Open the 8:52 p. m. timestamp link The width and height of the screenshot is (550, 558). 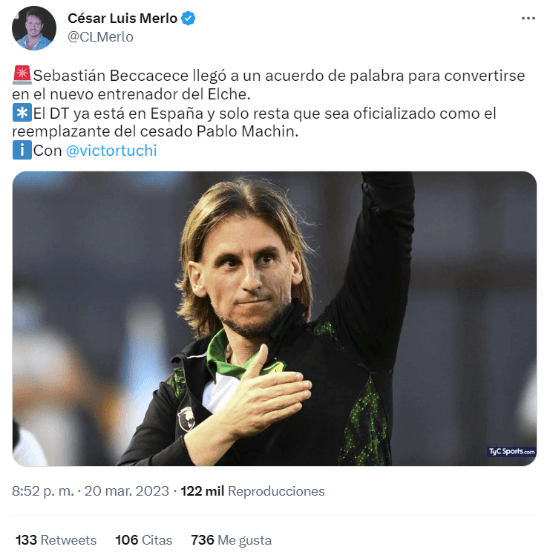click(x=43, y=491)
